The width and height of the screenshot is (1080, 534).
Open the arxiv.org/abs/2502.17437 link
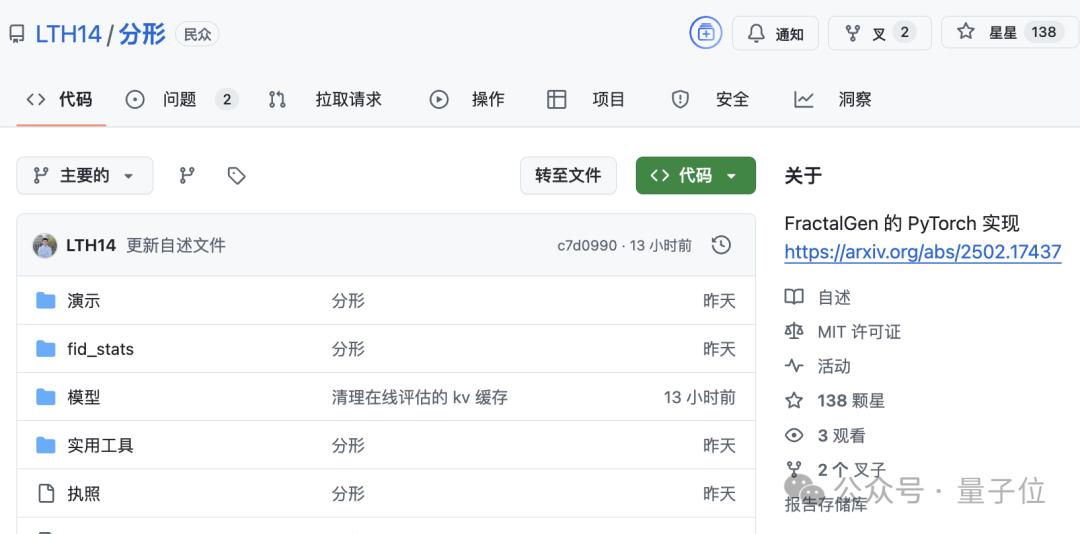922,252
